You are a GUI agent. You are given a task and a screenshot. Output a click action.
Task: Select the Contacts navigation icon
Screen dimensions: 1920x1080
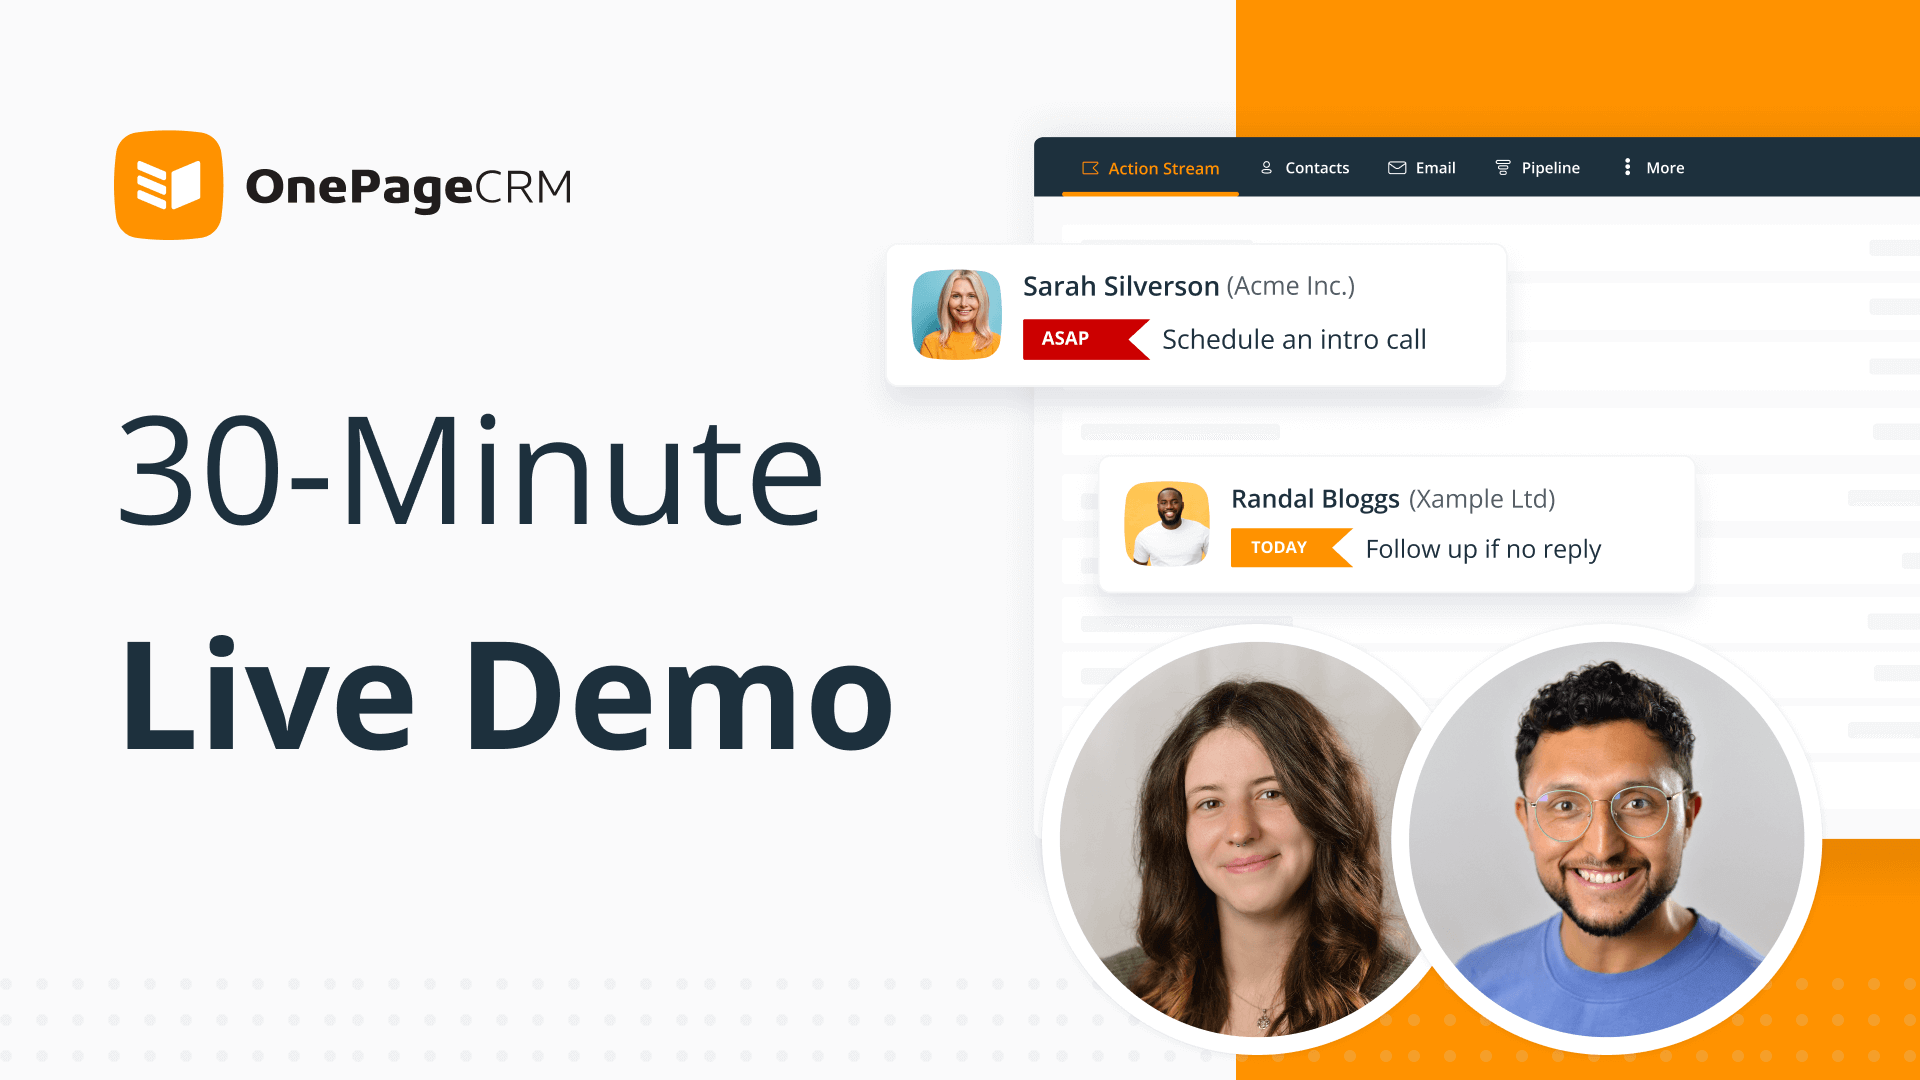1267,166
